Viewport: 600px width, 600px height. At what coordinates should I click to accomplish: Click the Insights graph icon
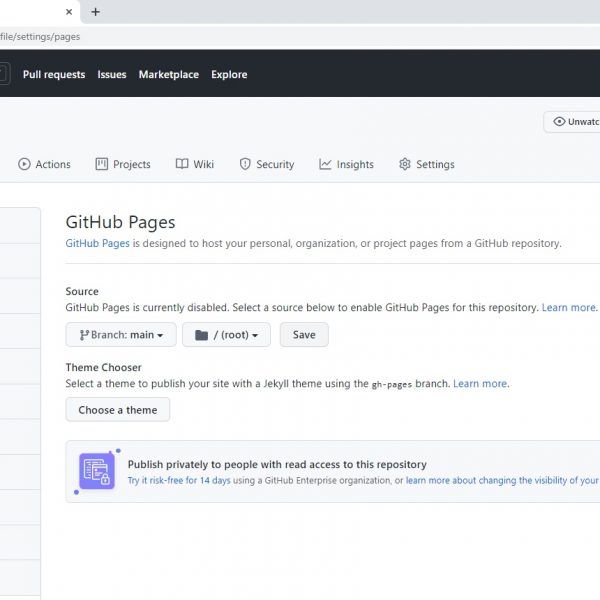coord(325,164)
